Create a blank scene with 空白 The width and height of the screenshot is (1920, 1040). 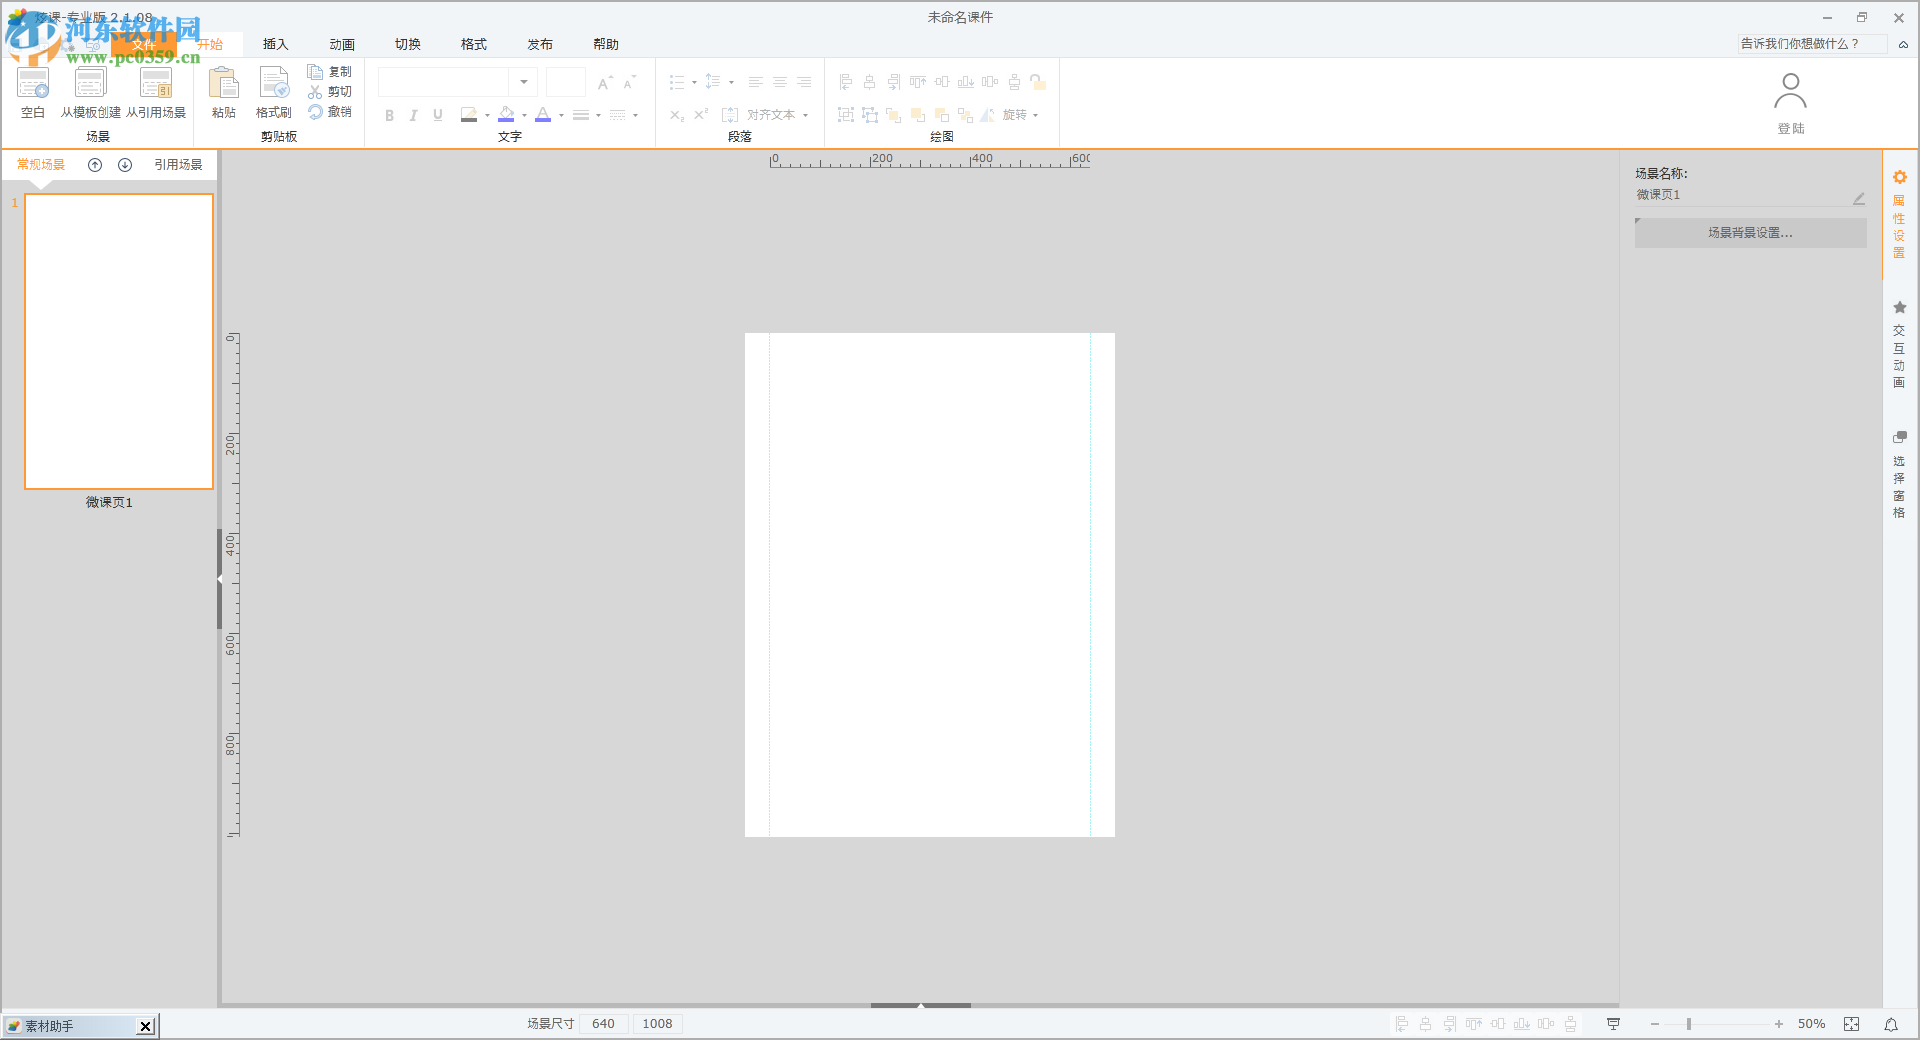(33, 93)
